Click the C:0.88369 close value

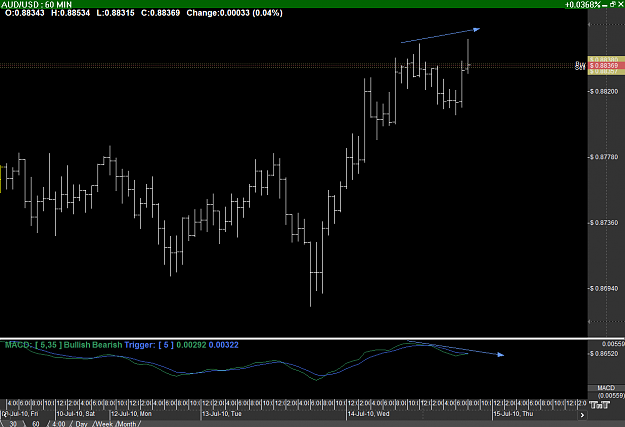coord(160,13)
